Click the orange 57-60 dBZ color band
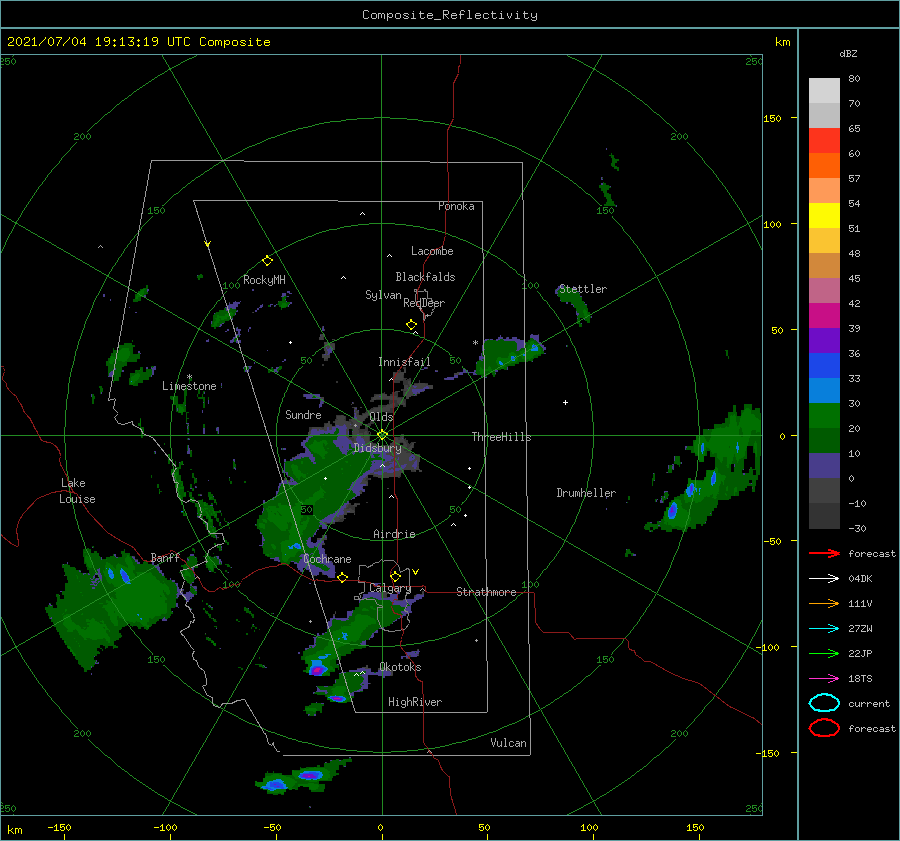Image resolution: width=900 pixels, height=841 pixels. 824,166
